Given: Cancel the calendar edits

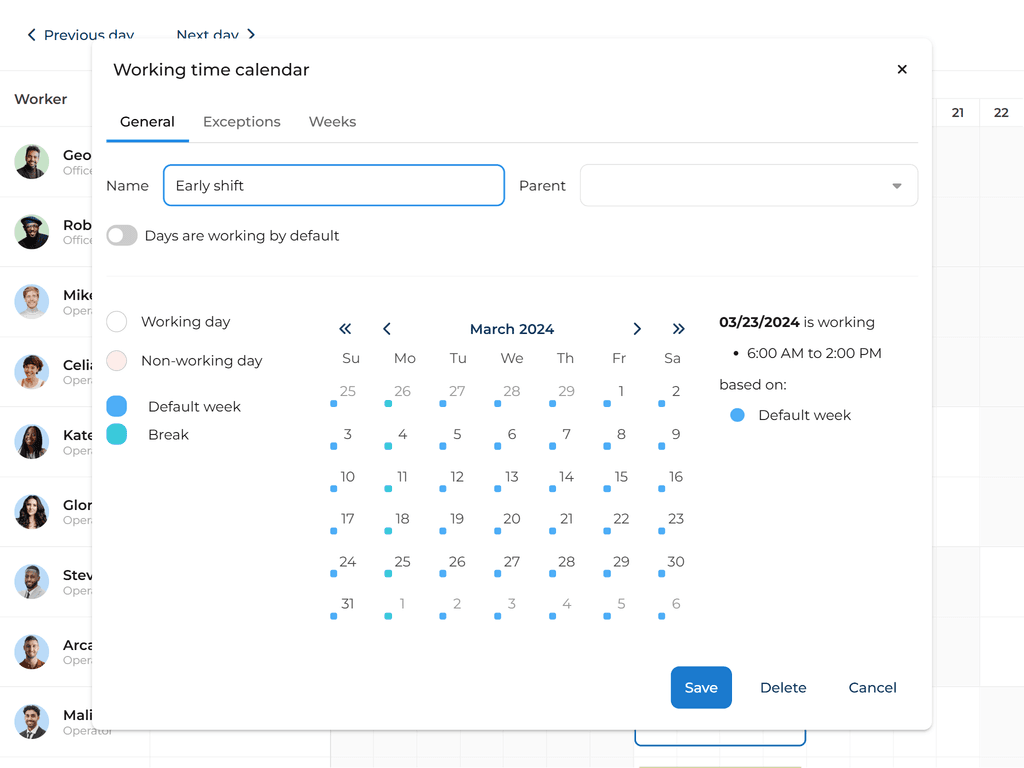Looking at the screenshot, I should click(871, 687).
